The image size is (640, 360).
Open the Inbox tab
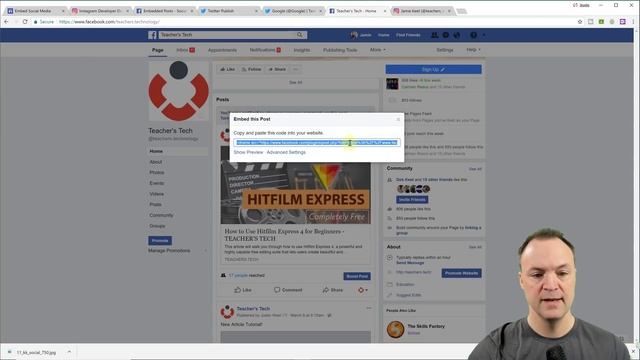pos(185,50)
